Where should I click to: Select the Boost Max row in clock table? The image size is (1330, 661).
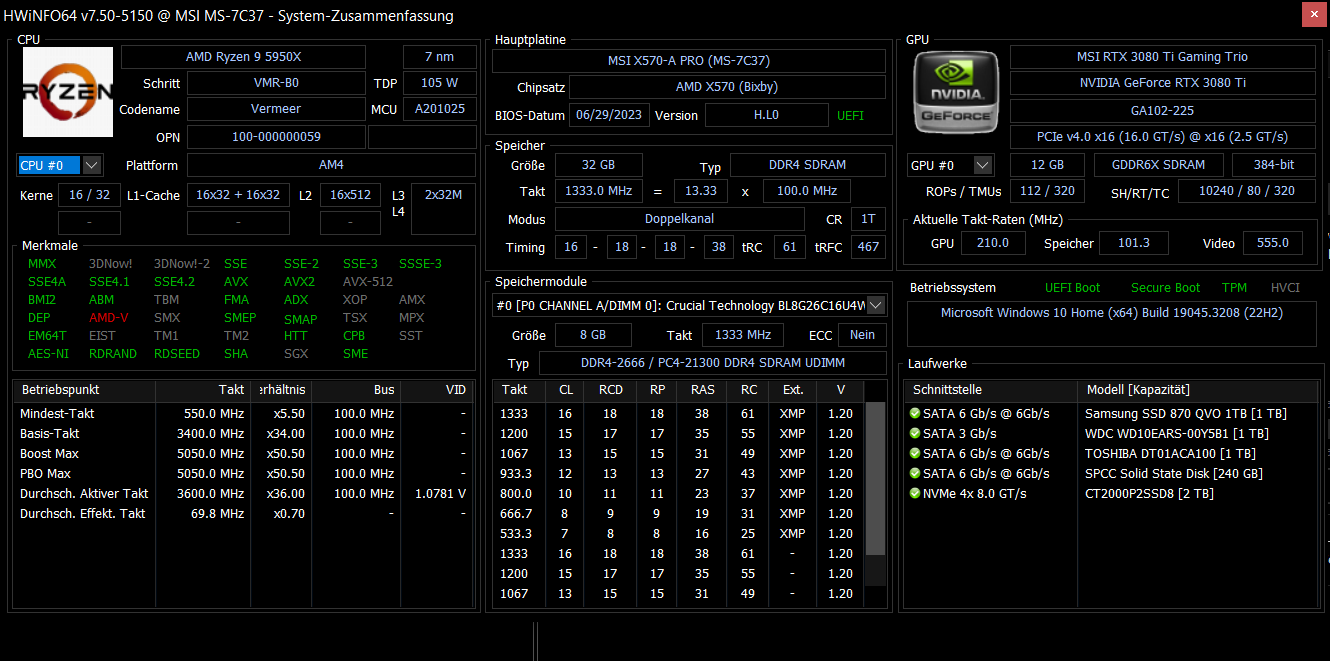243,454
